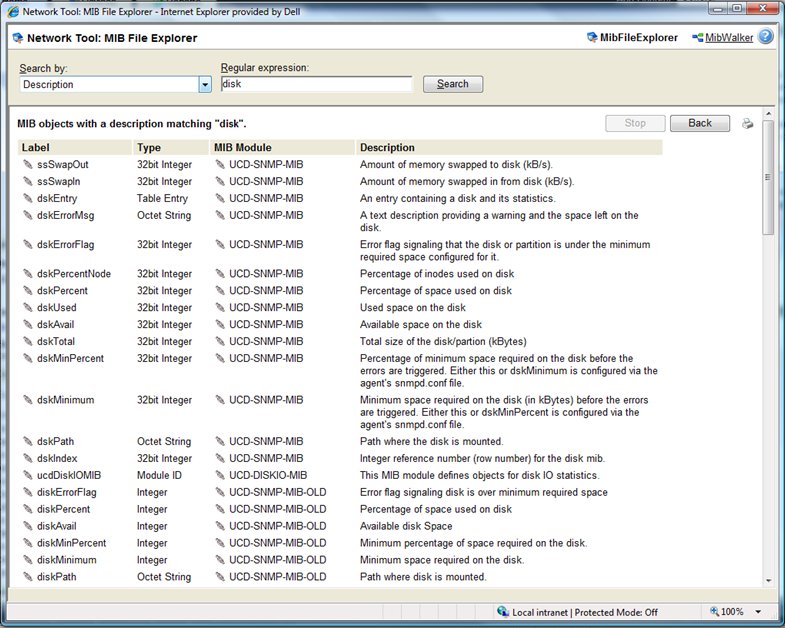Click the pencil icon beside dskErrorFlag label
The width and height of the screenshot is (785, 628).
28,245
